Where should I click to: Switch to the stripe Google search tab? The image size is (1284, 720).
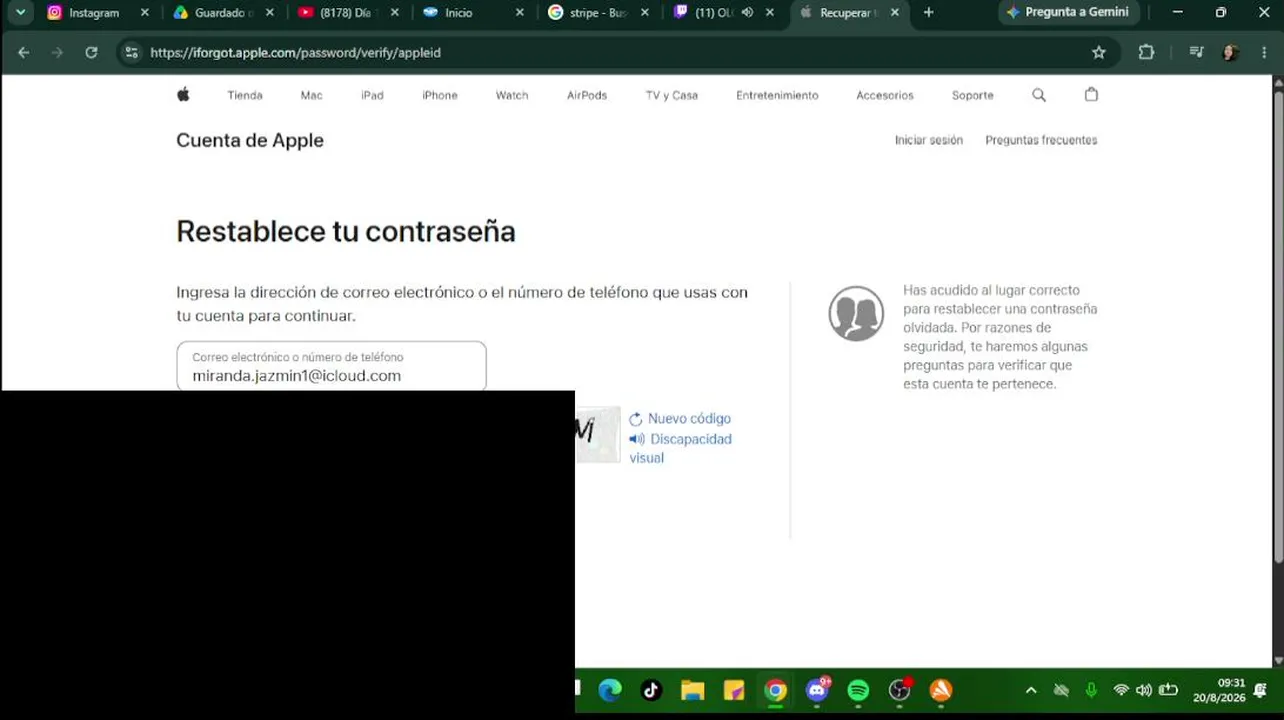point(597,13)
